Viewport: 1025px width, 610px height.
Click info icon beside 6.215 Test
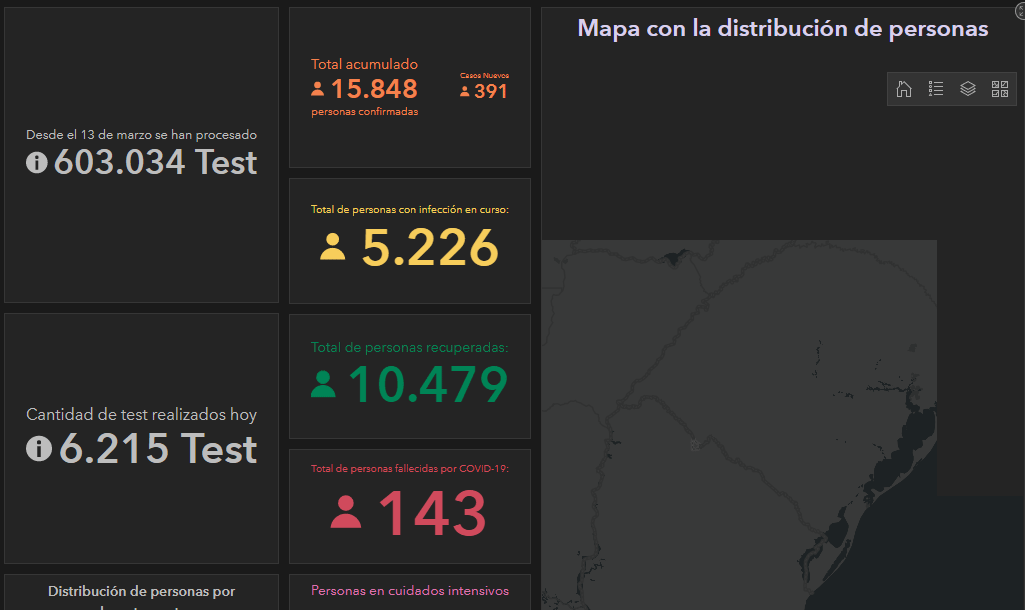click(38, 450)
